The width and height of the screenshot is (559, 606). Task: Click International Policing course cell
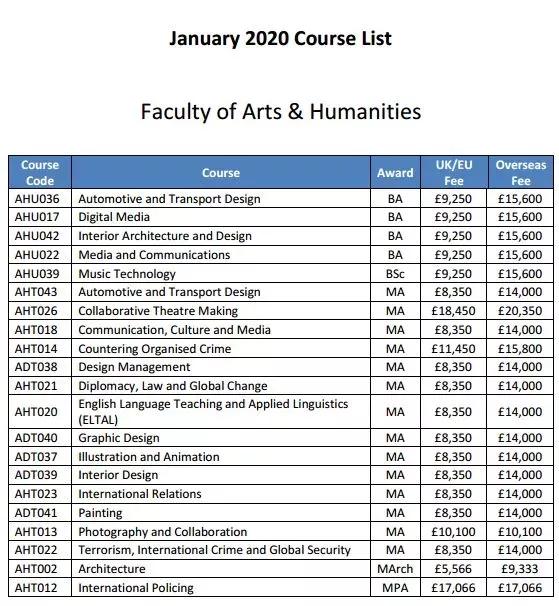coord(221,588)
